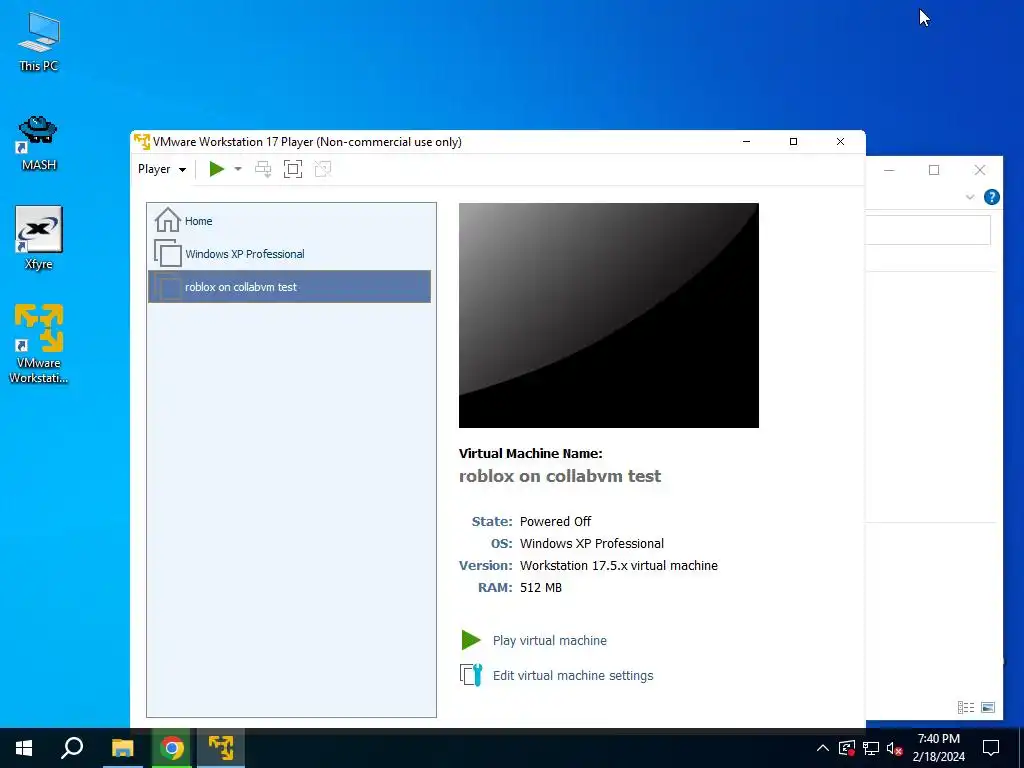Click the search field in background window
Image resolution: width=1024 pixels, height=768 pixels.
(928, 230)
